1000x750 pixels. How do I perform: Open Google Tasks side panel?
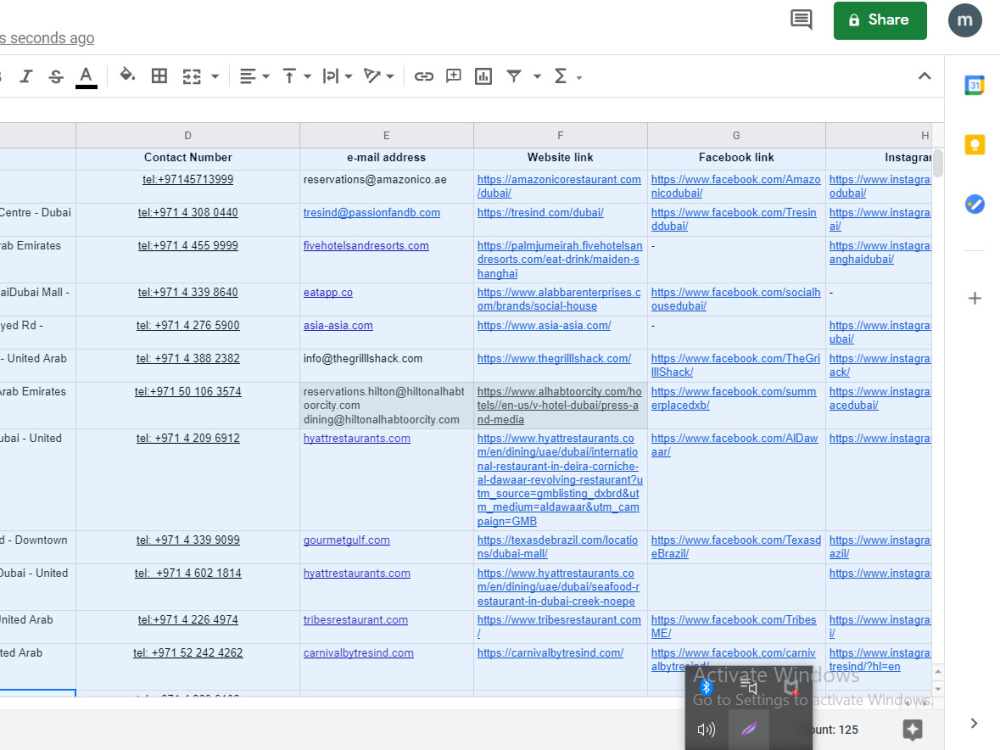click(974, 204)
